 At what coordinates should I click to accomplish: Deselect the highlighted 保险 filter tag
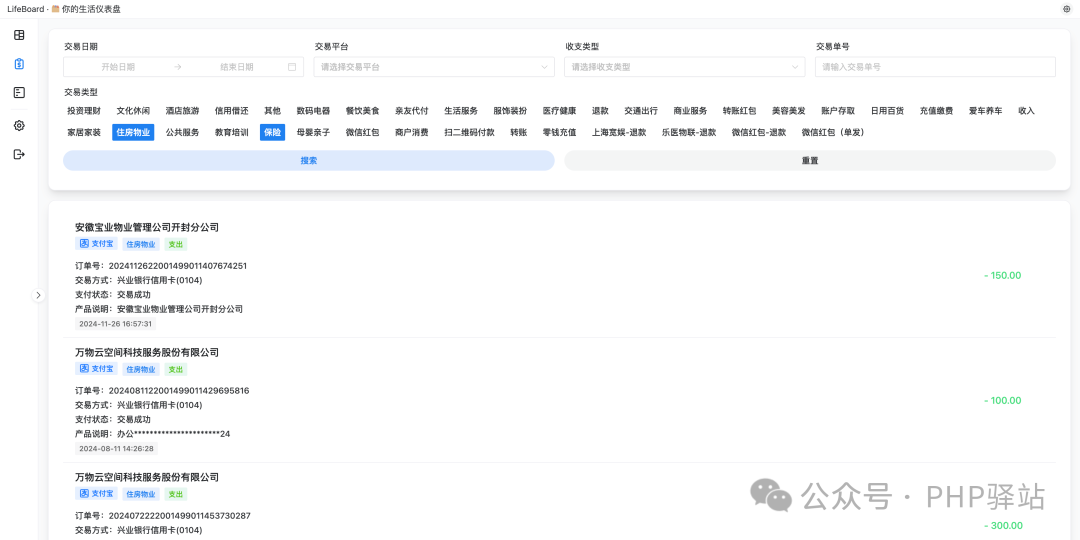coord(273,132)
